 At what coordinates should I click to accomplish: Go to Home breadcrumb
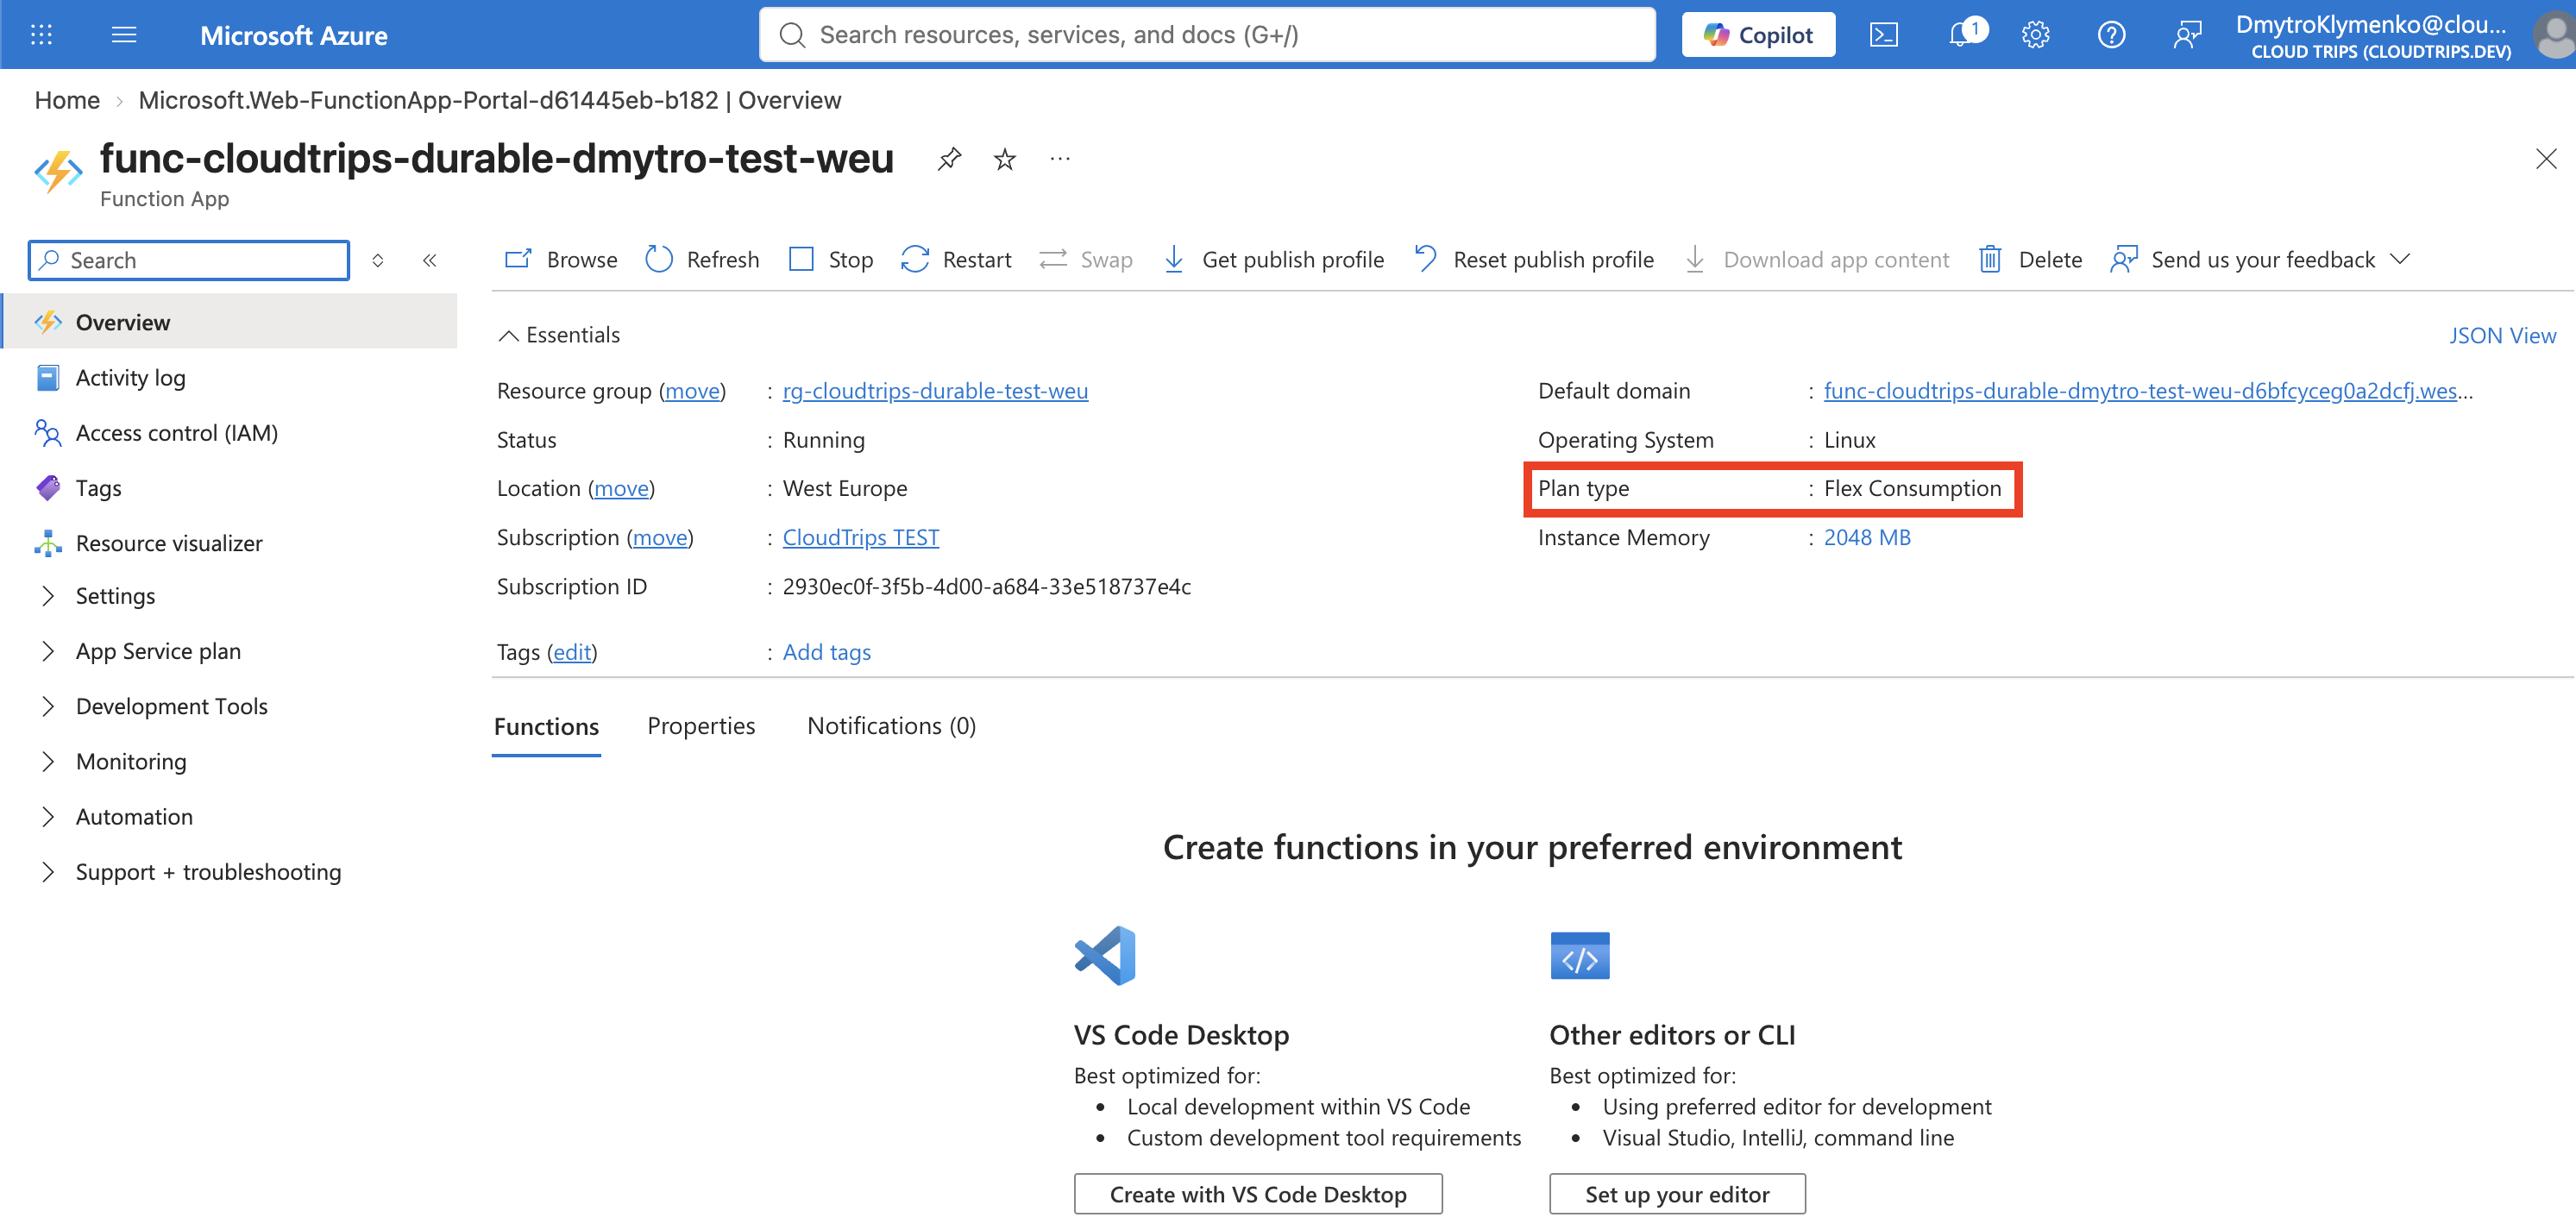pyautogui.click(x=67, y=101)
